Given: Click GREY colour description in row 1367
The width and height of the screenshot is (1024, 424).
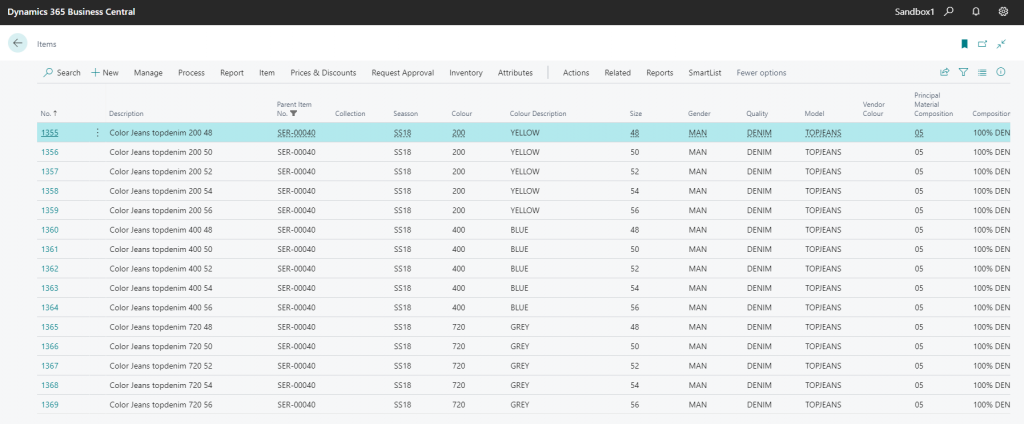Looking at the screenshot, I should click(x=520, y=366).
